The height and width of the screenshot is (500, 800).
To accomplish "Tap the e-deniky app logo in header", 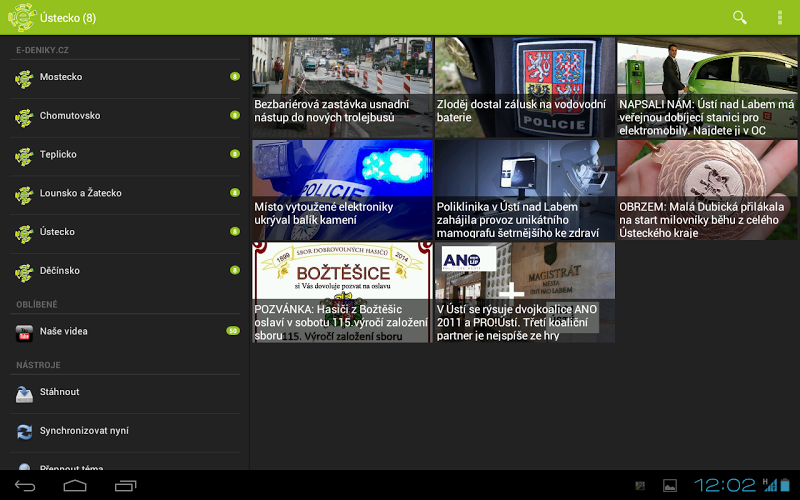I will (22, 17).
